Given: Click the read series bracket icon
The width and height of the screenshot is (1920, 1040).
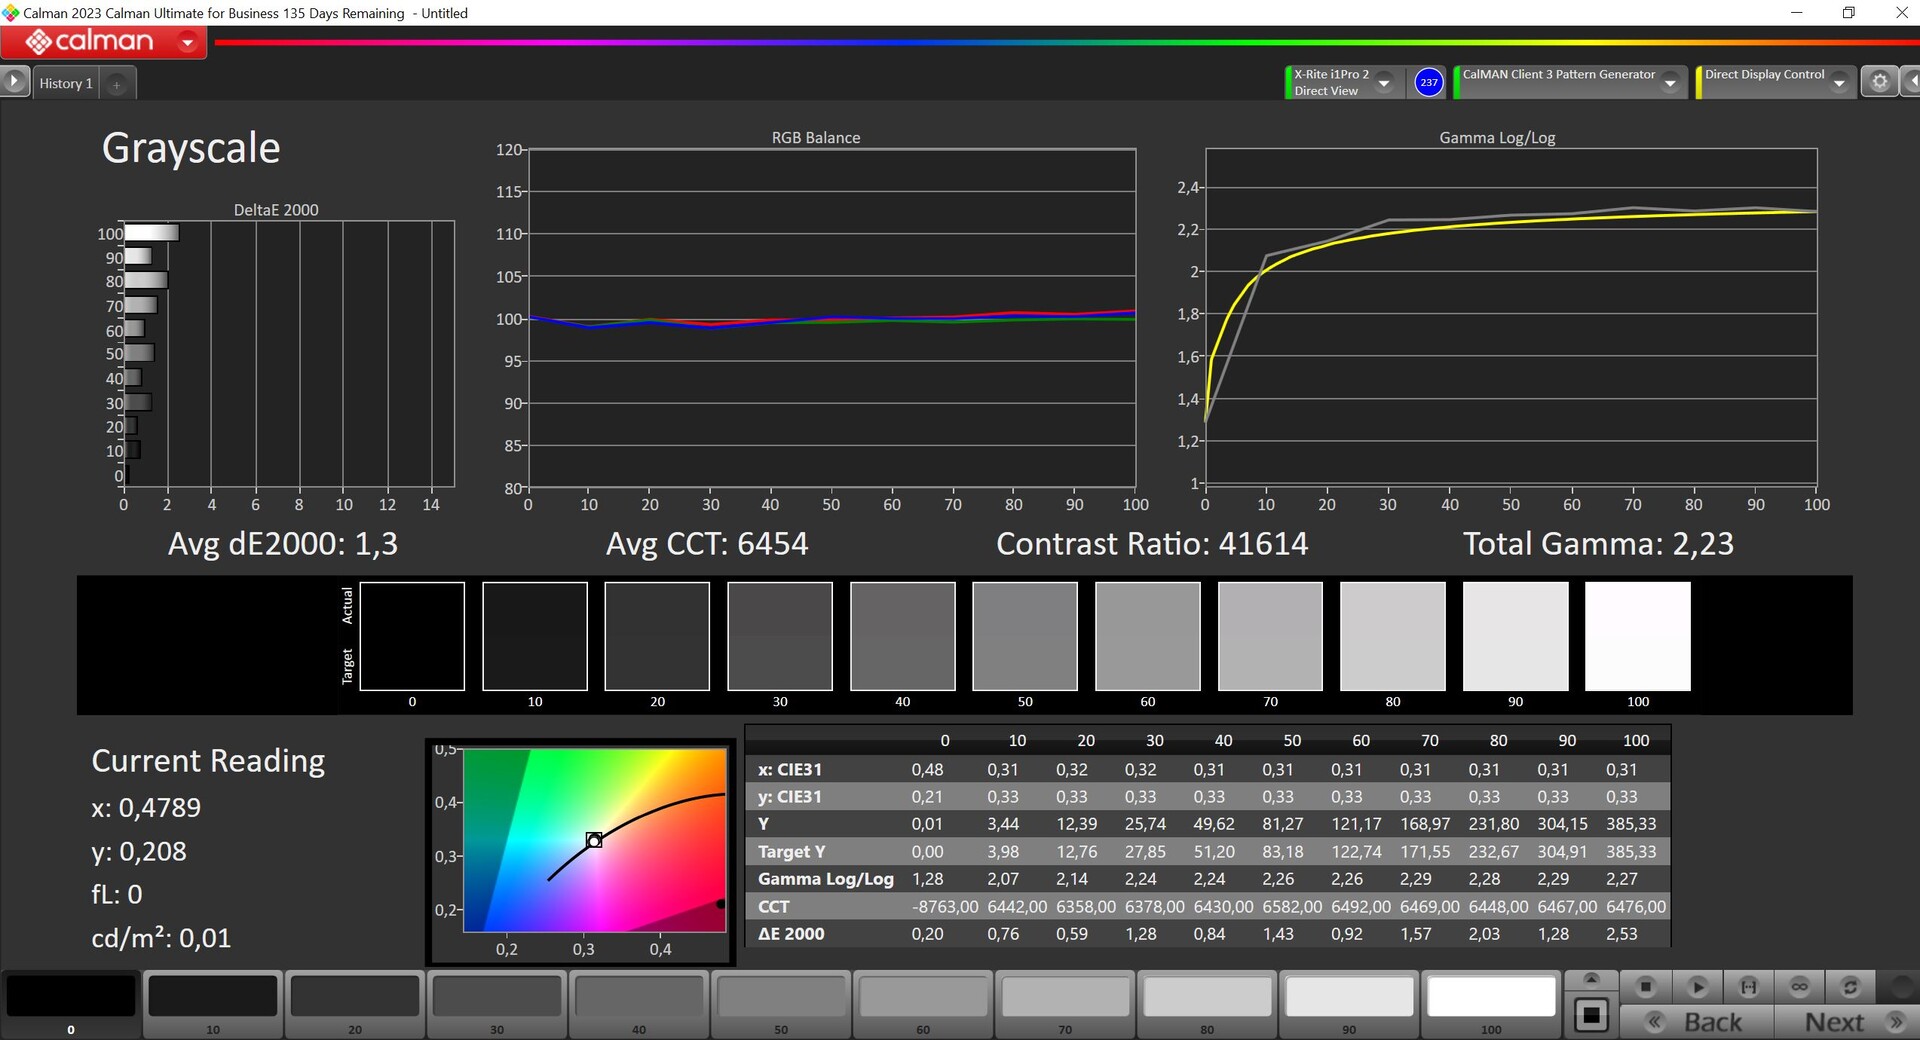Looking at the screenshot, I should click(x=1748, y=987).
